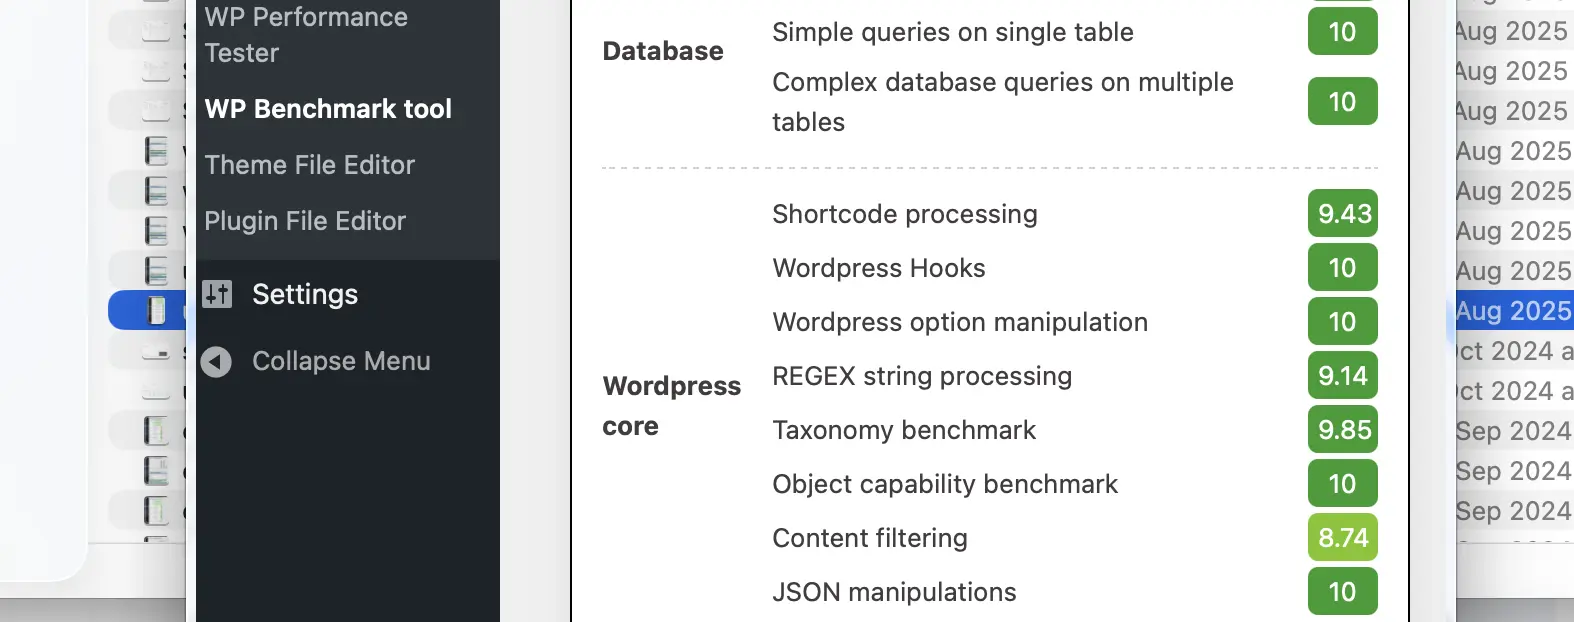The width and height of the screenshot is (1574, 622).
Task: Select WP Benchmark tool in sidebar
Action: pyautogui.click(x=328, y=109)
